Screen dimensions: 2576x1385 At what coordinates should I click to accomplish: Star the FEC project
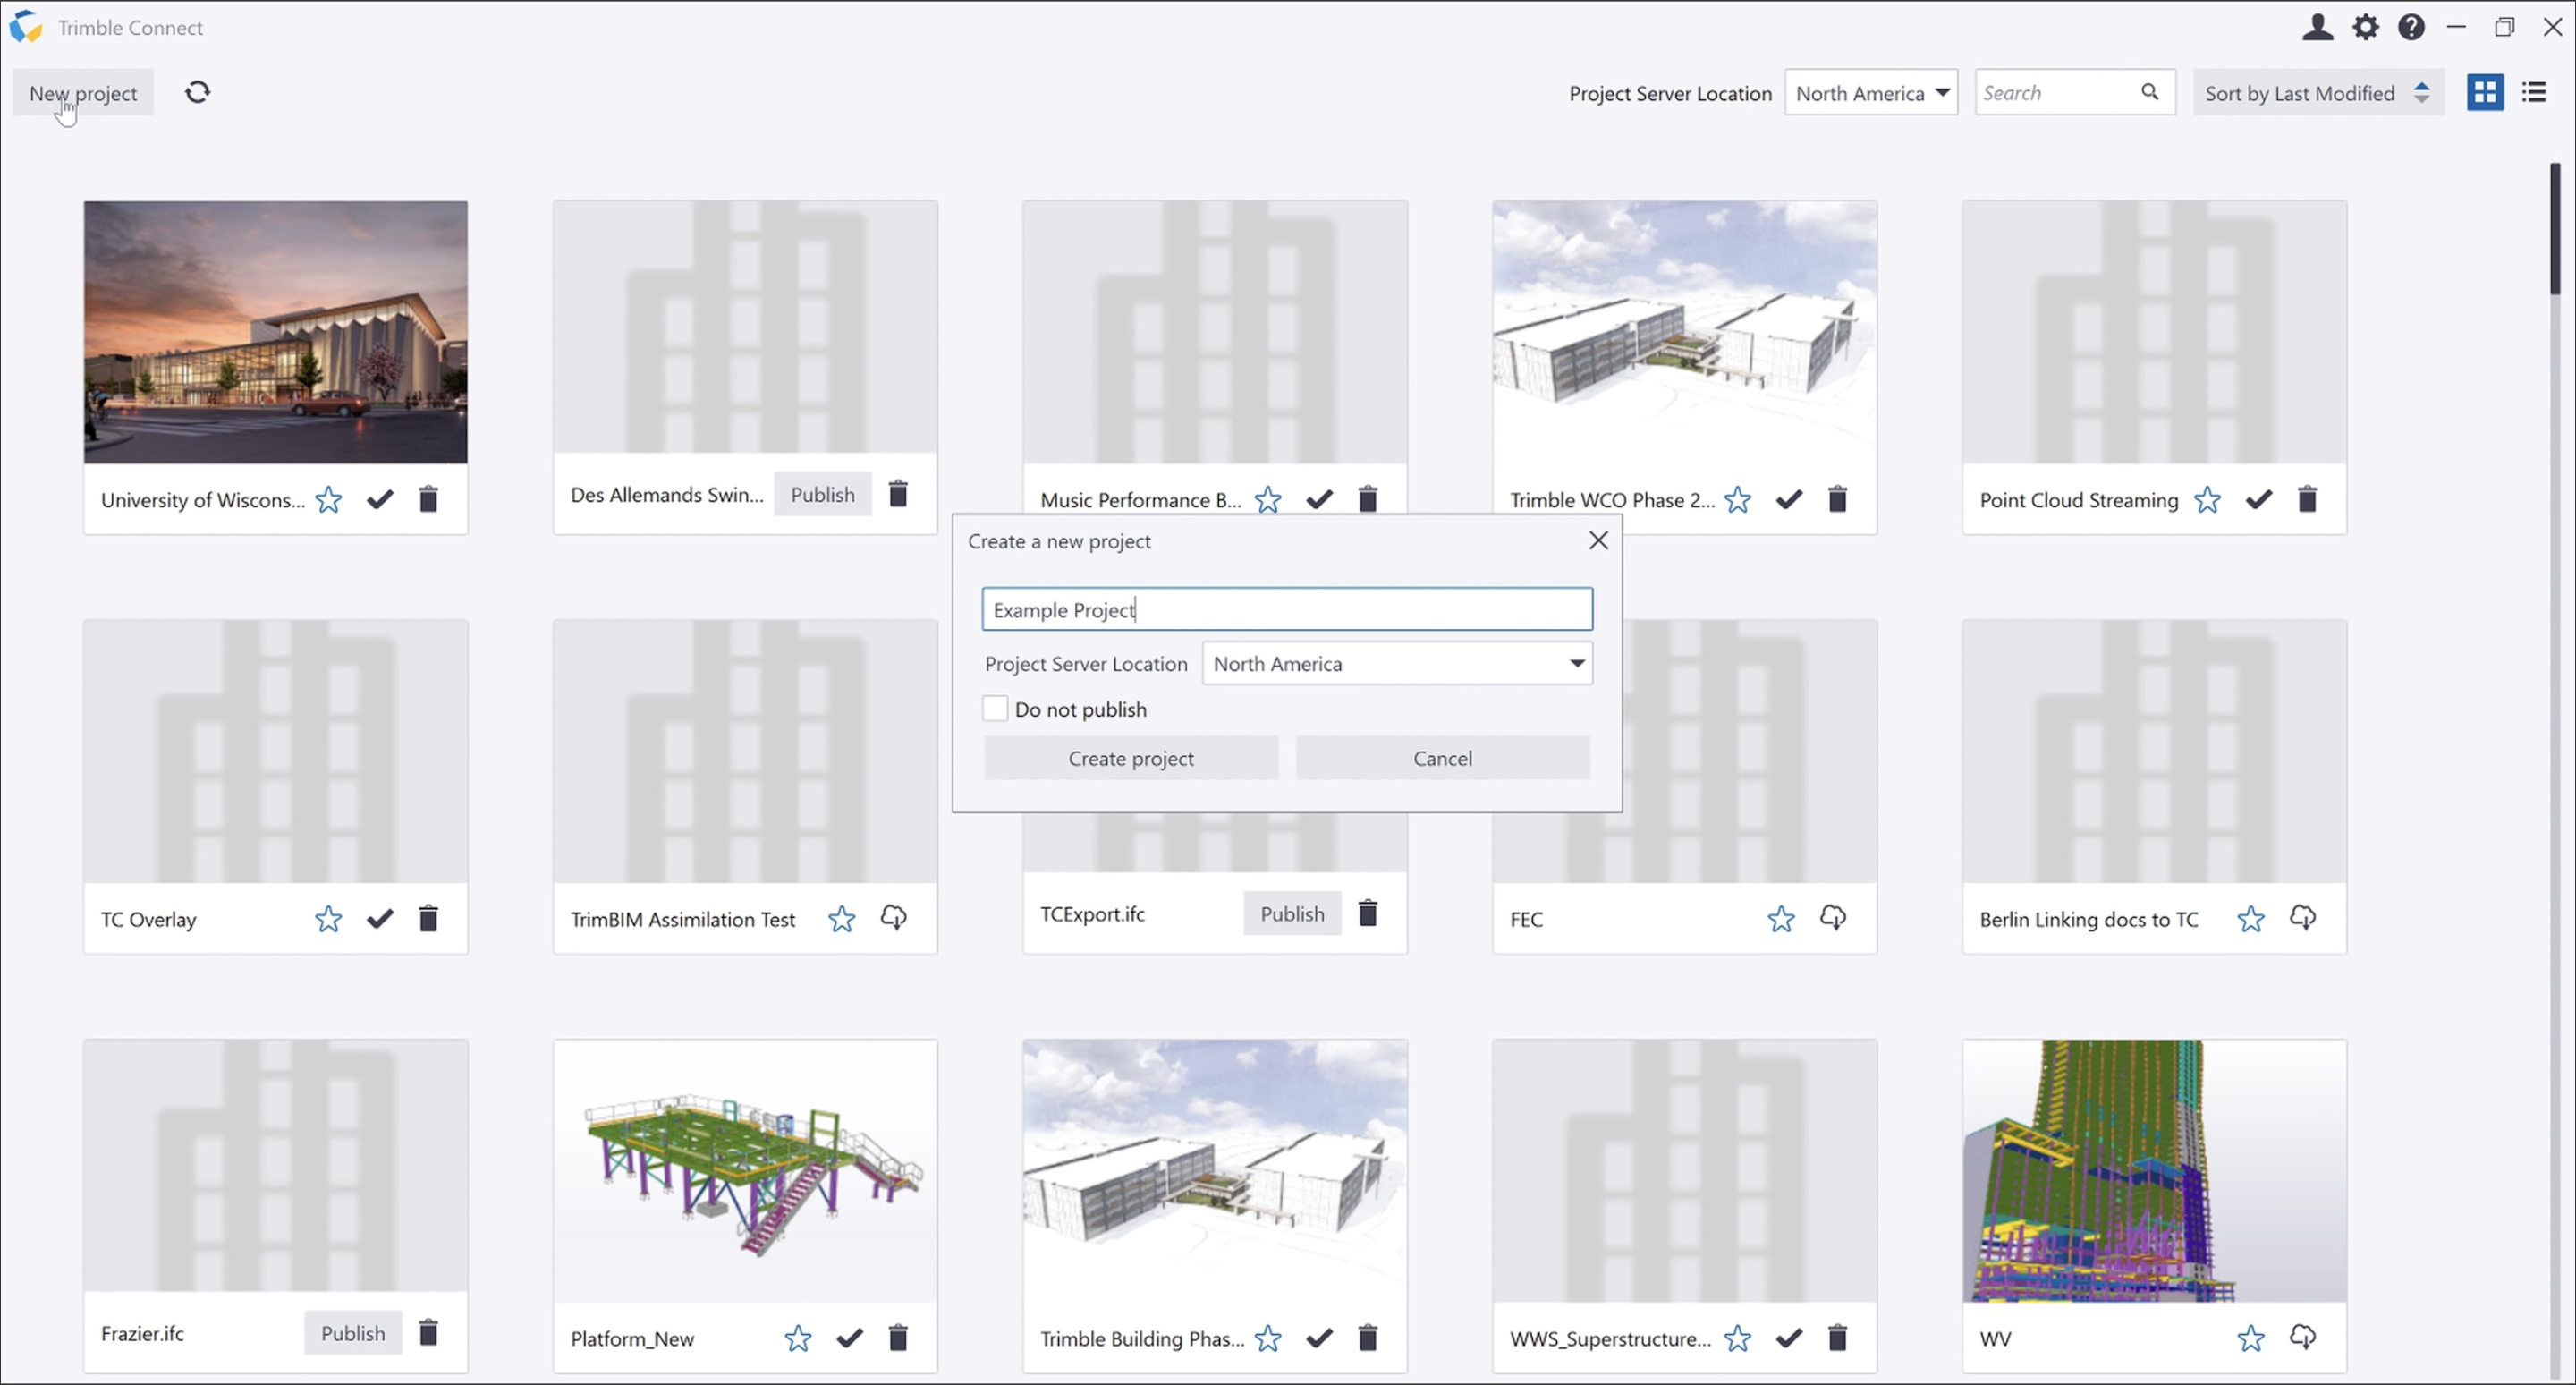click(x=1781, y=918)
